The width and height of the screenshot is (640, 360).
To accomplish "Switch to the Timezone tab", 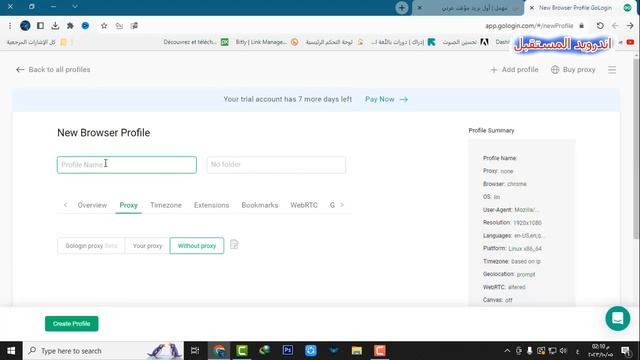I will pos(166,205).
